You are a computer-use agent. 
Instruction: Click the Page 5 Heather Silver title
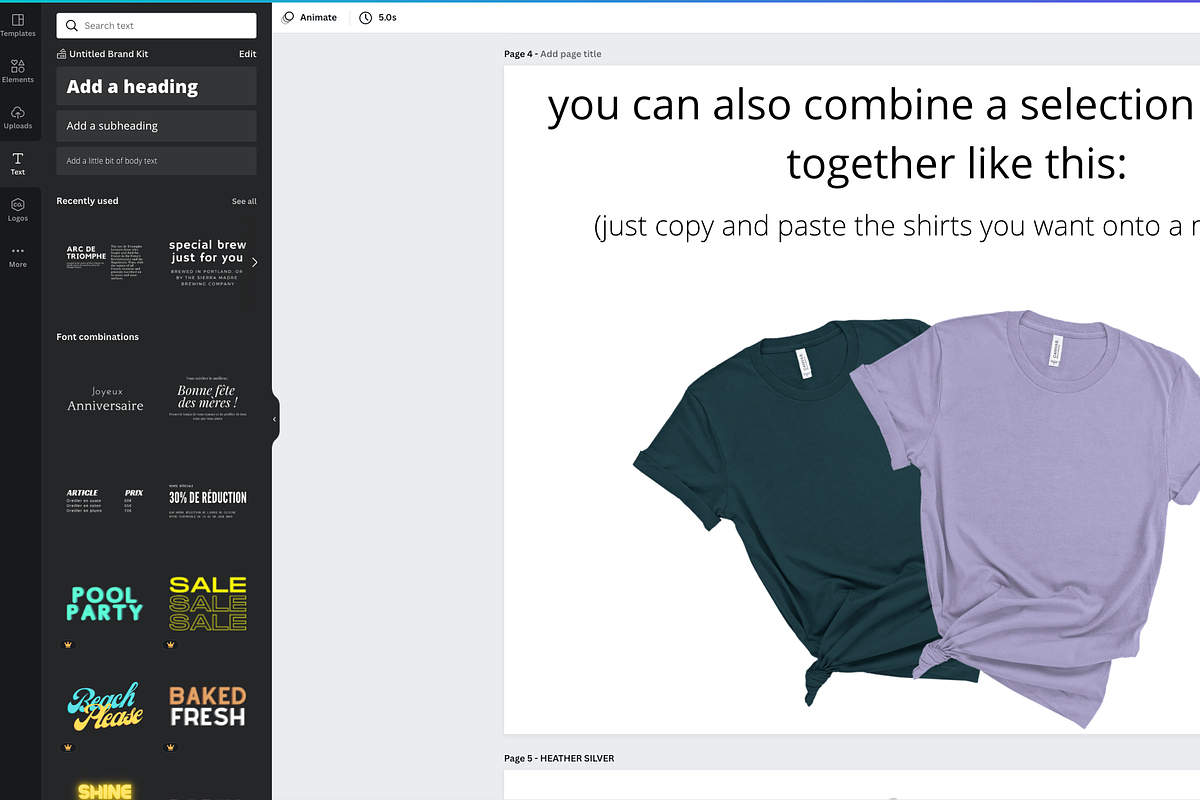tap(559, 758)
